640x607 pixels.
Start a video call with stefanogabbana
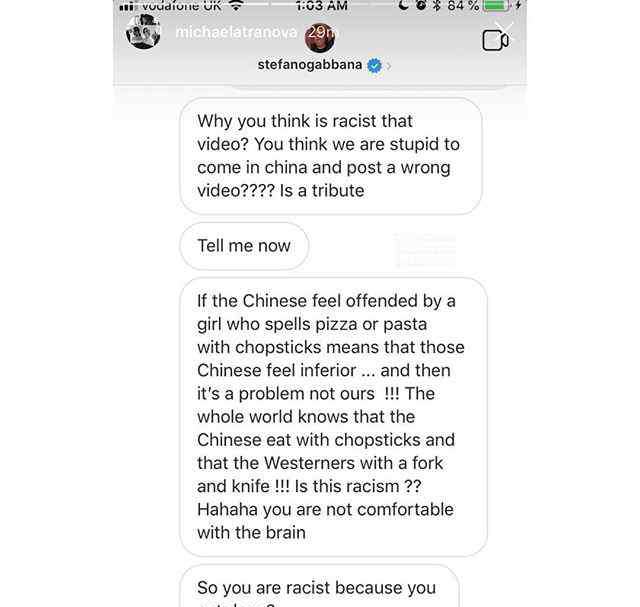tap(495, 40)
